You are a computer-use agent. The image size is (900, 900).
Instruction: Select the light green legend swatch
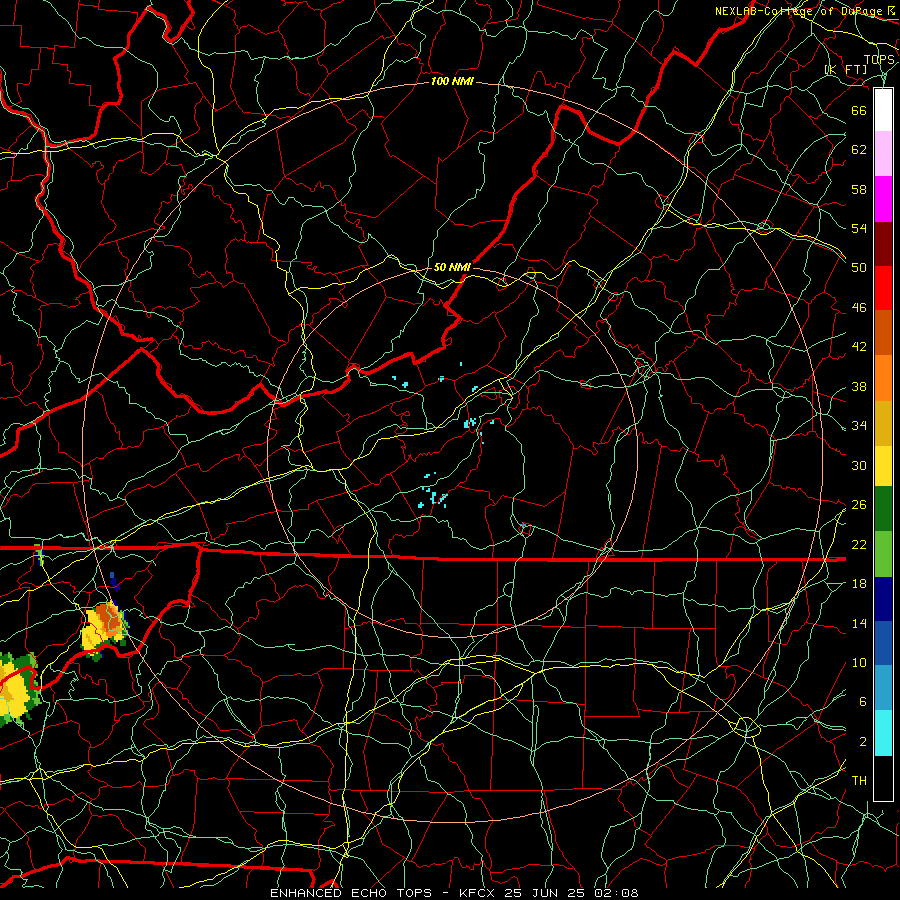click(883, 554)
